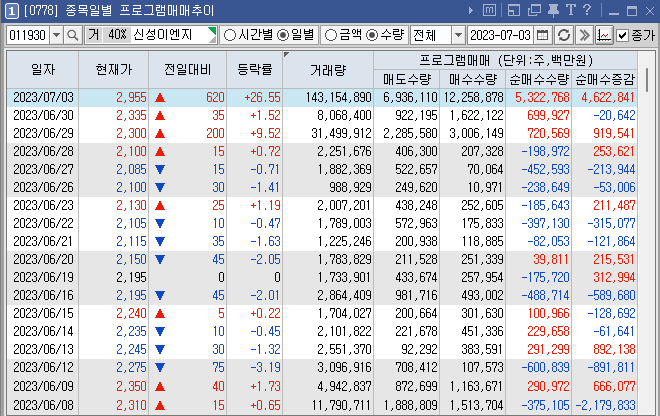This screenshot has width=660, height=416.
Task: Select the row dated 2023/06/30
Action: pos(322,115)
